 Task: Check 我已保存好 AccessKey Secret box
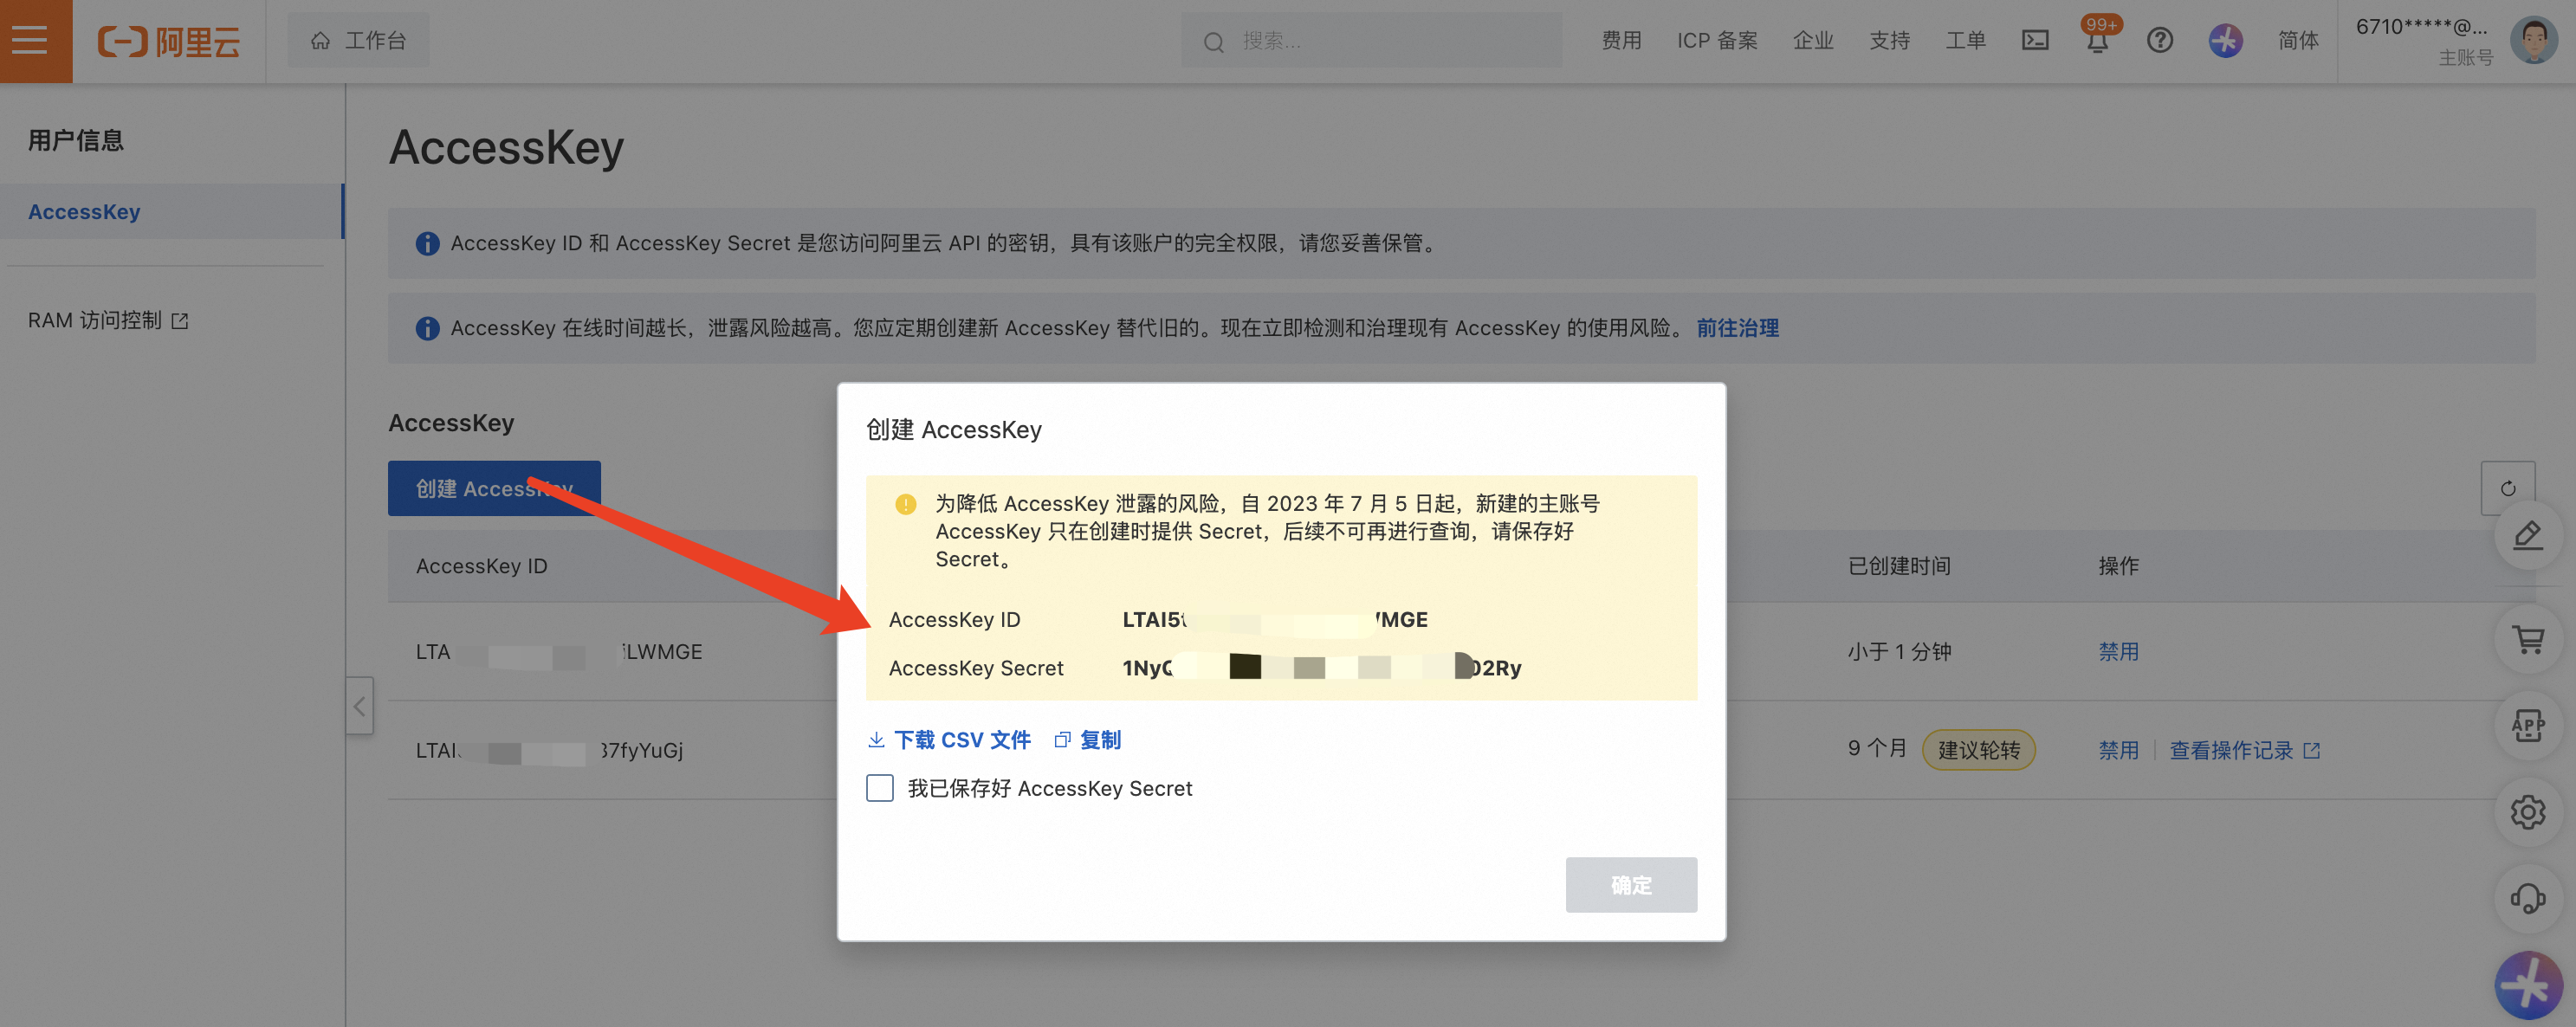click(x=879, y=788)
